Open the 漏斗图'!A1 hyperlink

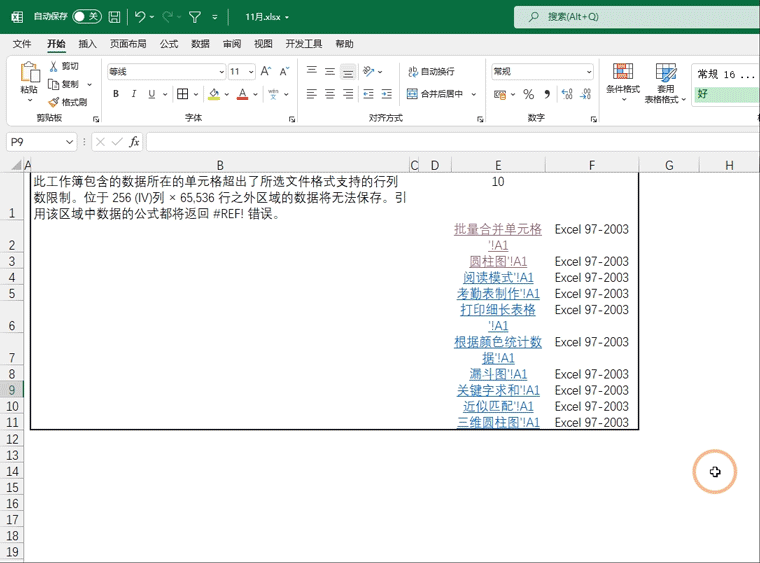click(498, 374)
